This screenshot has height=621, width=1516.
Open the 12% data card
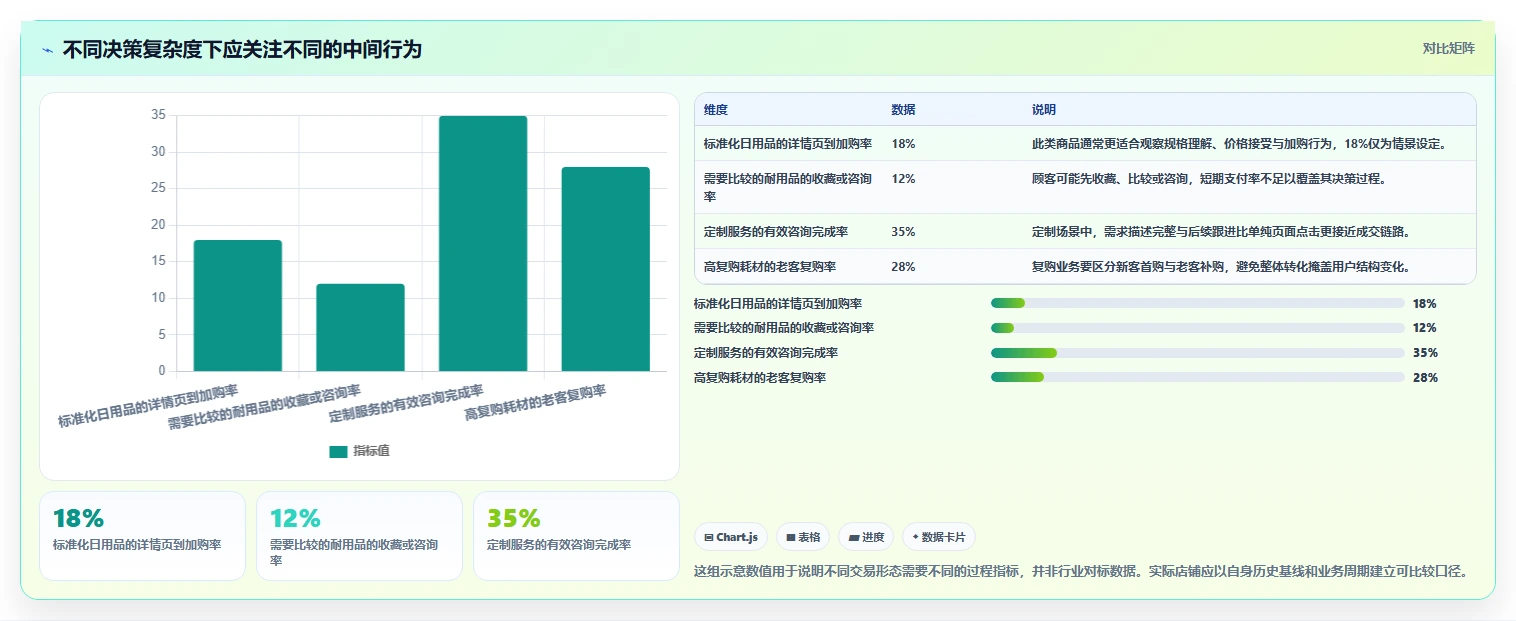tap(359, 536)
